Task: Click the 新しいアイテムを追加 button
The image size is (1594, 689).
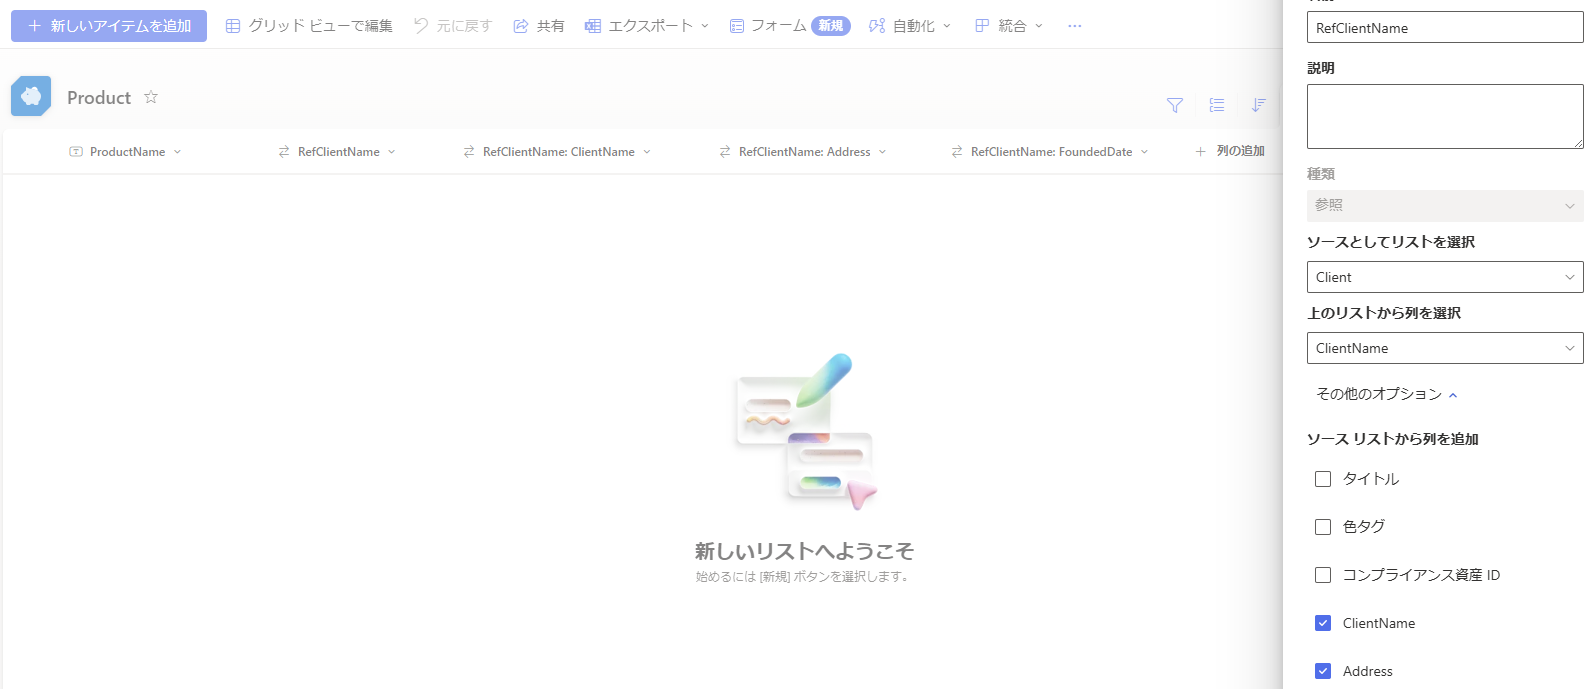Action: click(x=109, y=26)
